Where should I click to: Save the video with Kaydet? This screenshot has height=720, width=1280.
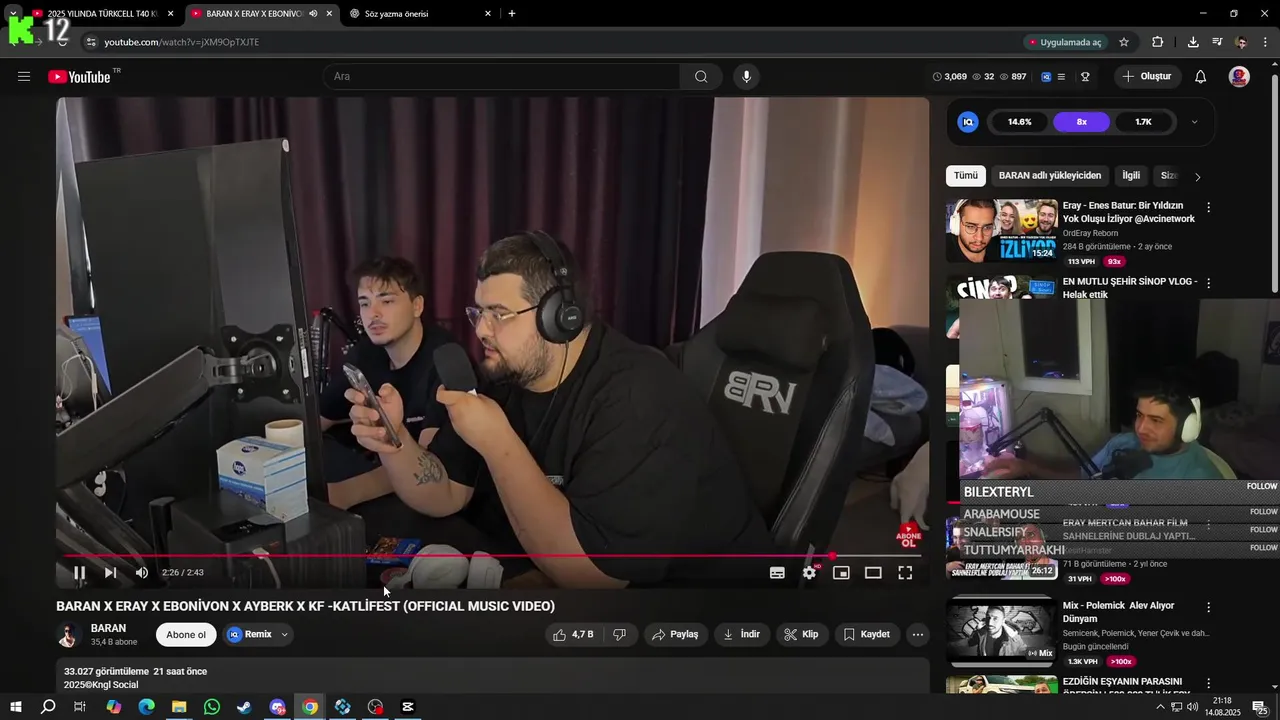click(x=867, y=635)
